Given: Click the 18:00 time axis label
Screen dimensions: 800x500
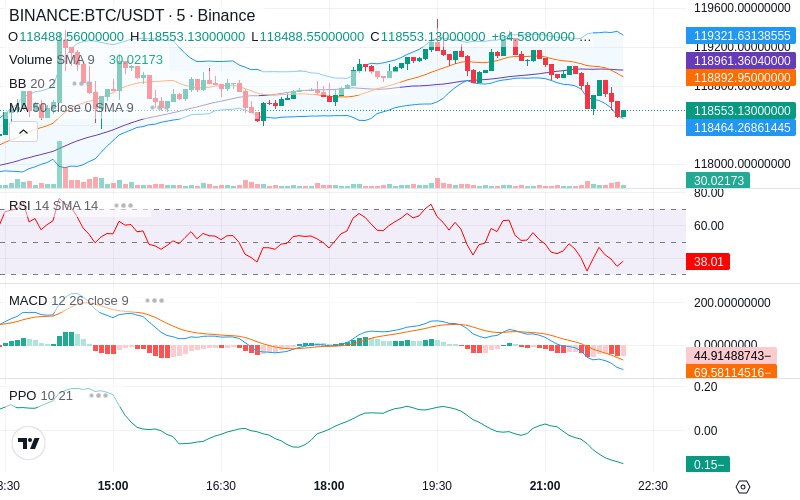Looking at the screenshot, I should (329, 486).
